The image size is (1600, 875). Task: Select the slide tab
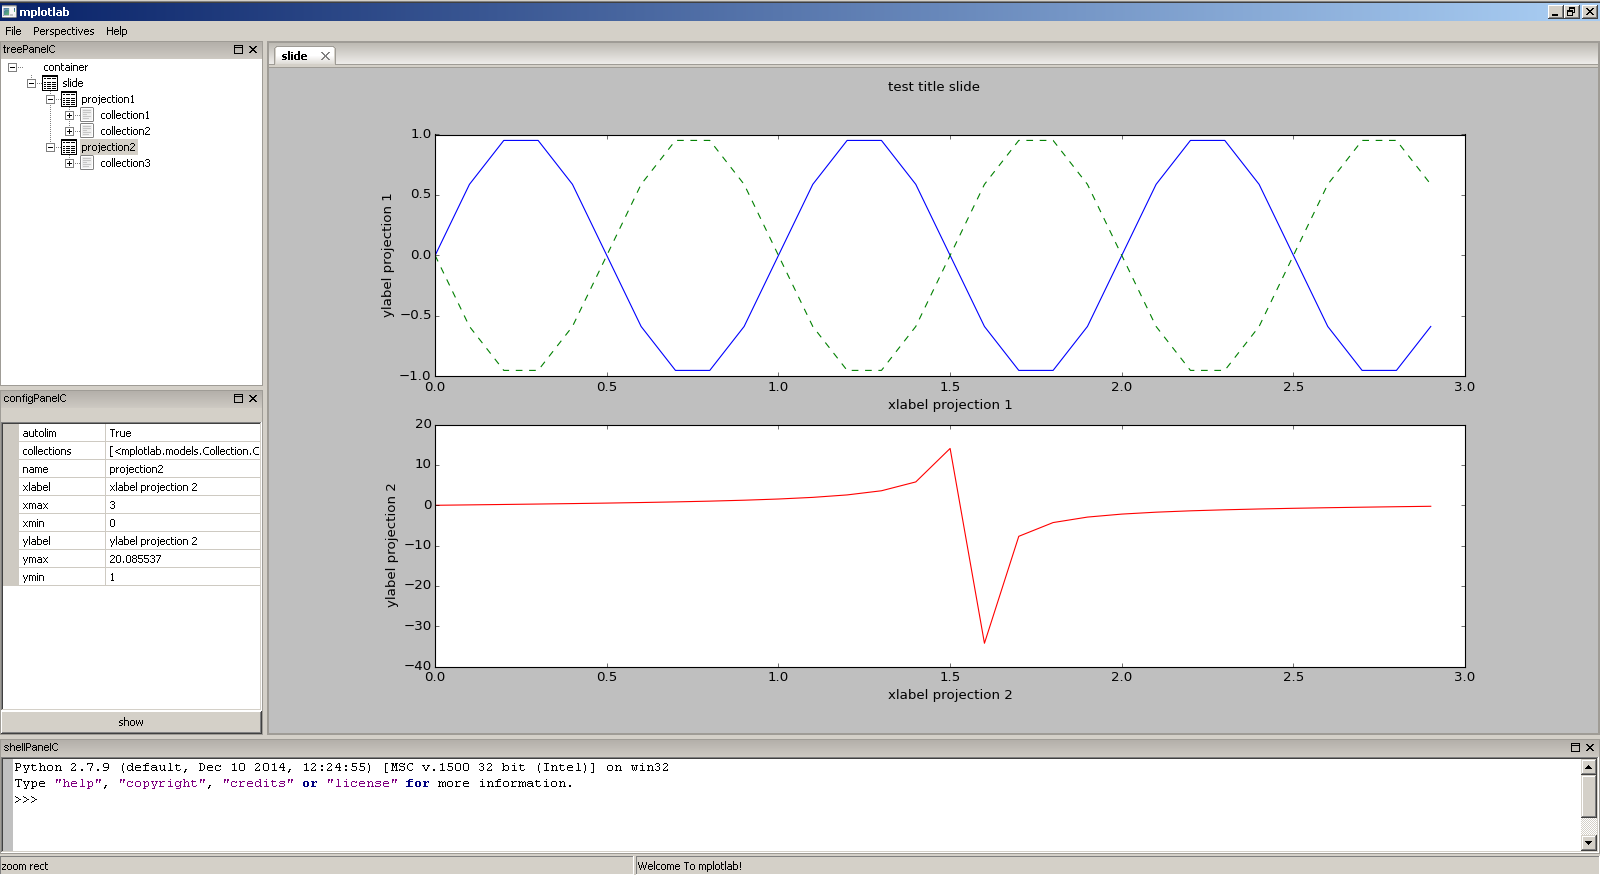pos(294,56)
